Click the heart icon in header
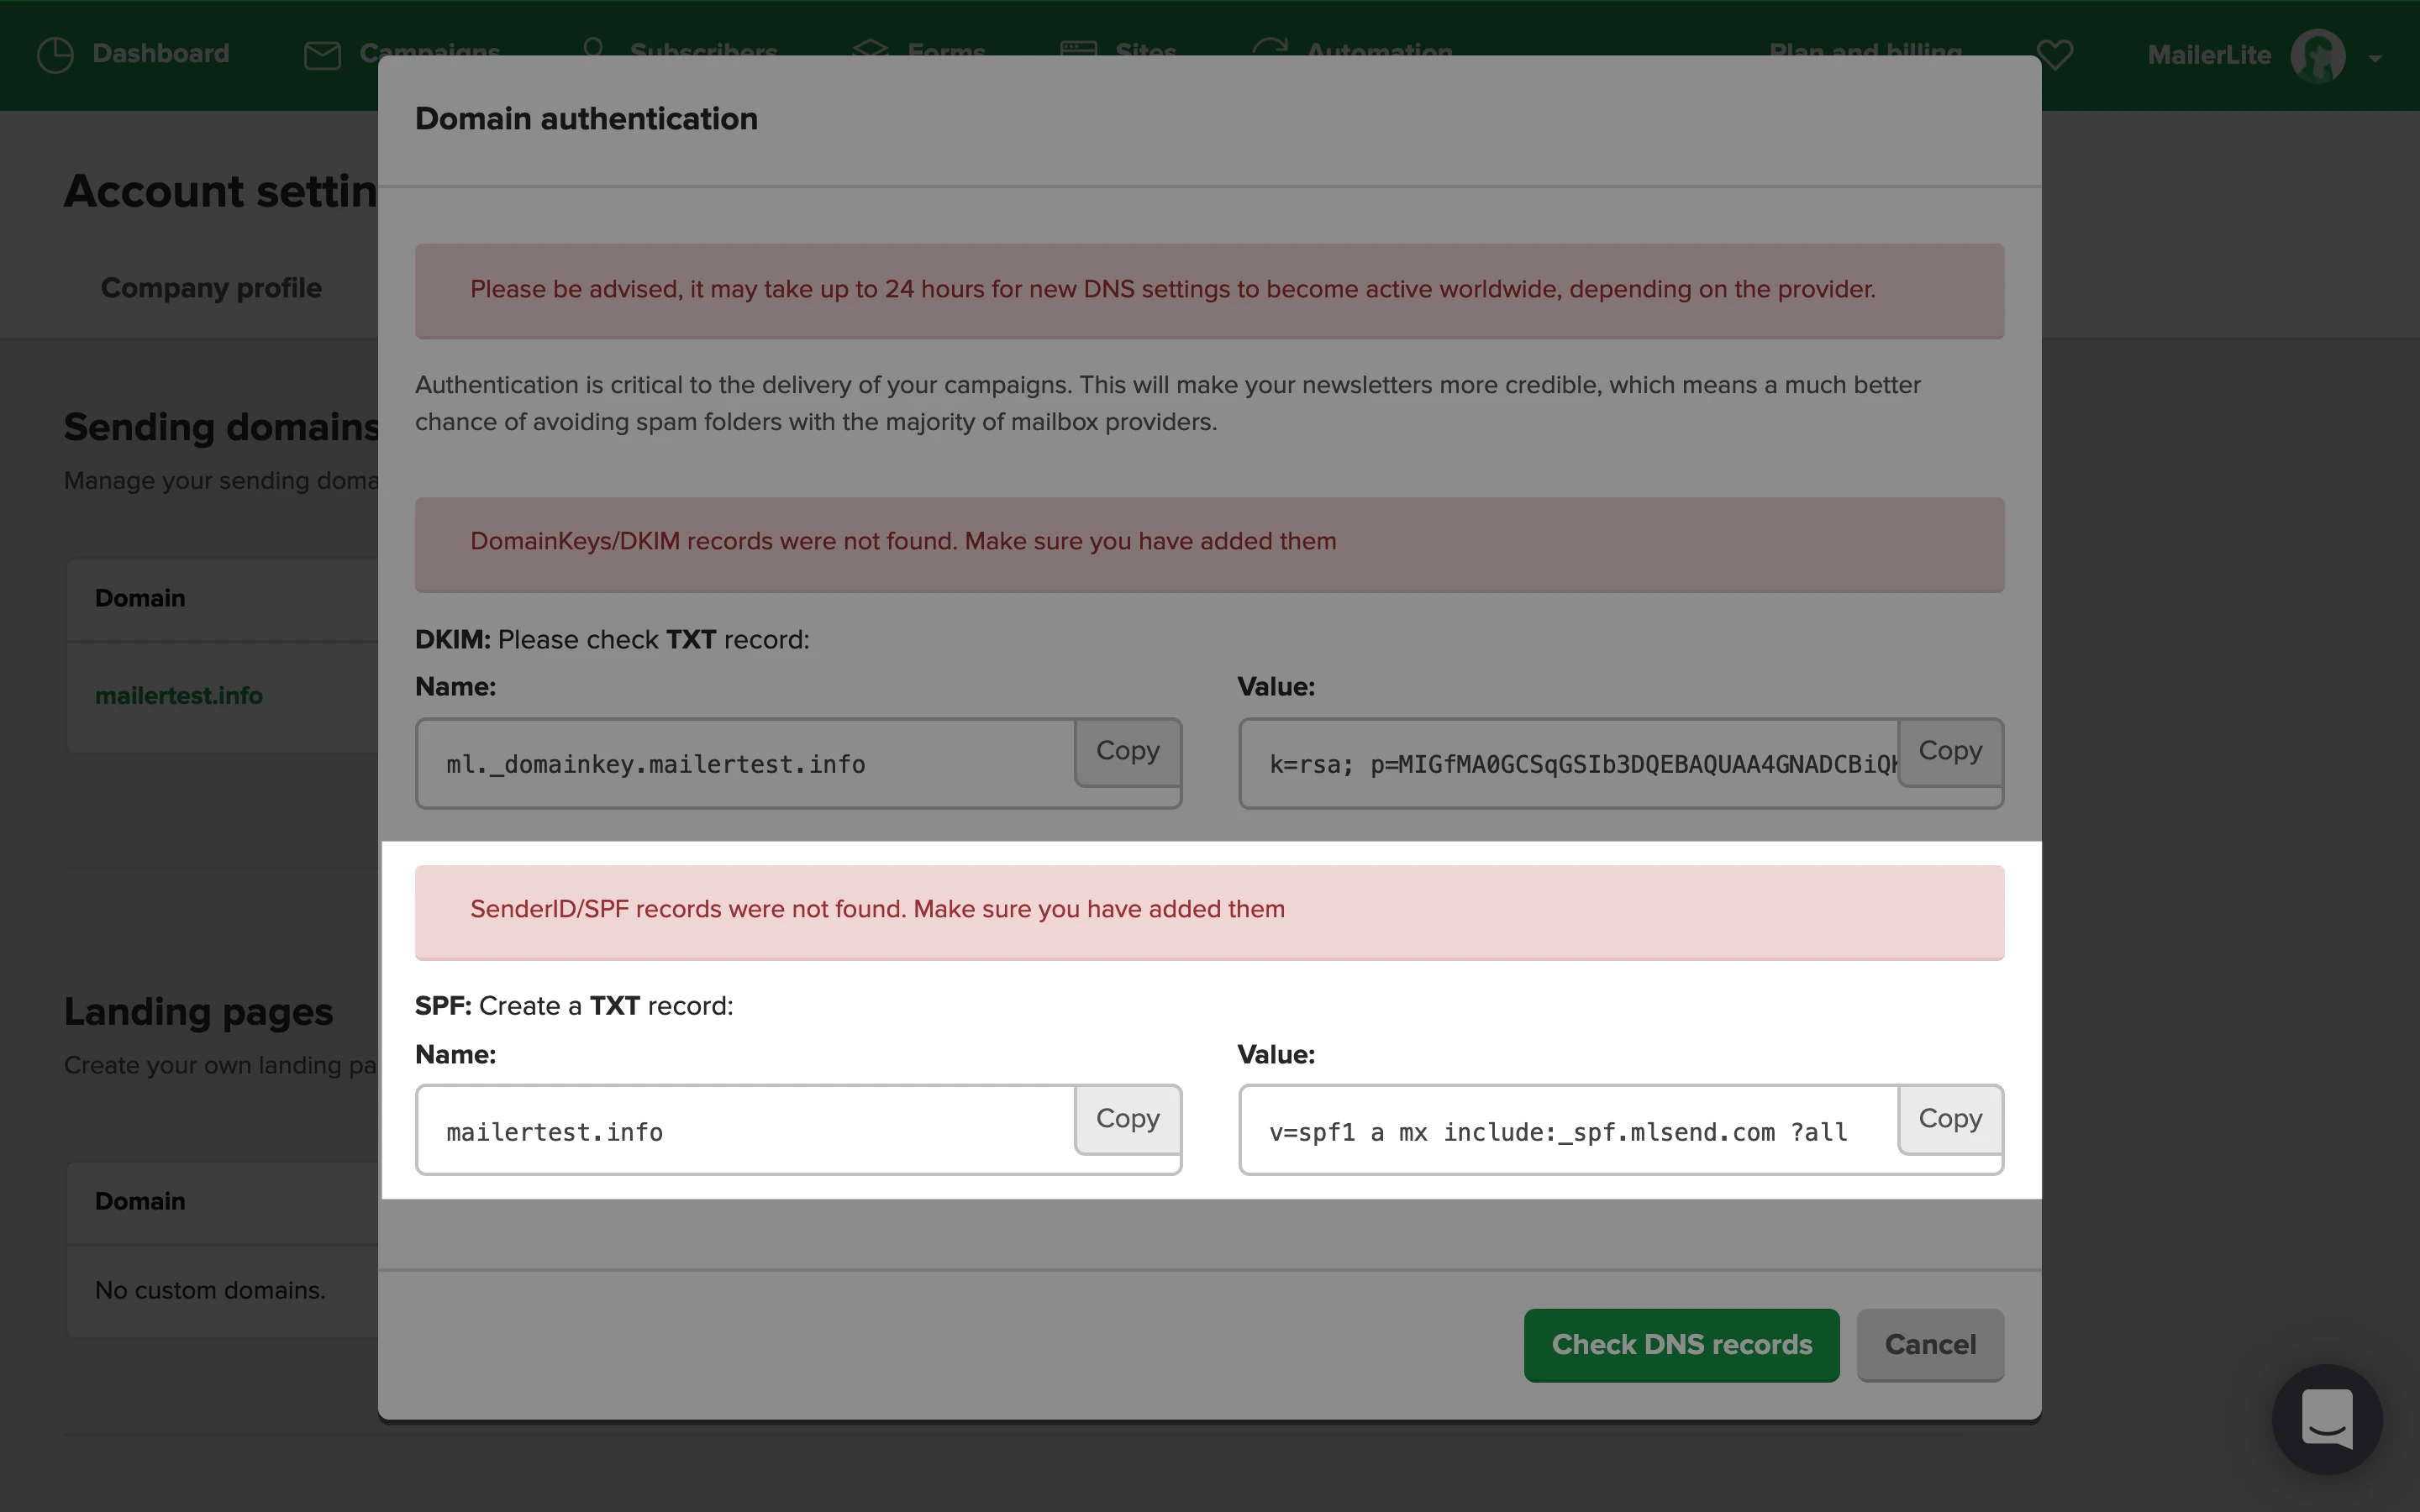The height and width of the screenshot is (1512, 2420). tap(2055, 54)
